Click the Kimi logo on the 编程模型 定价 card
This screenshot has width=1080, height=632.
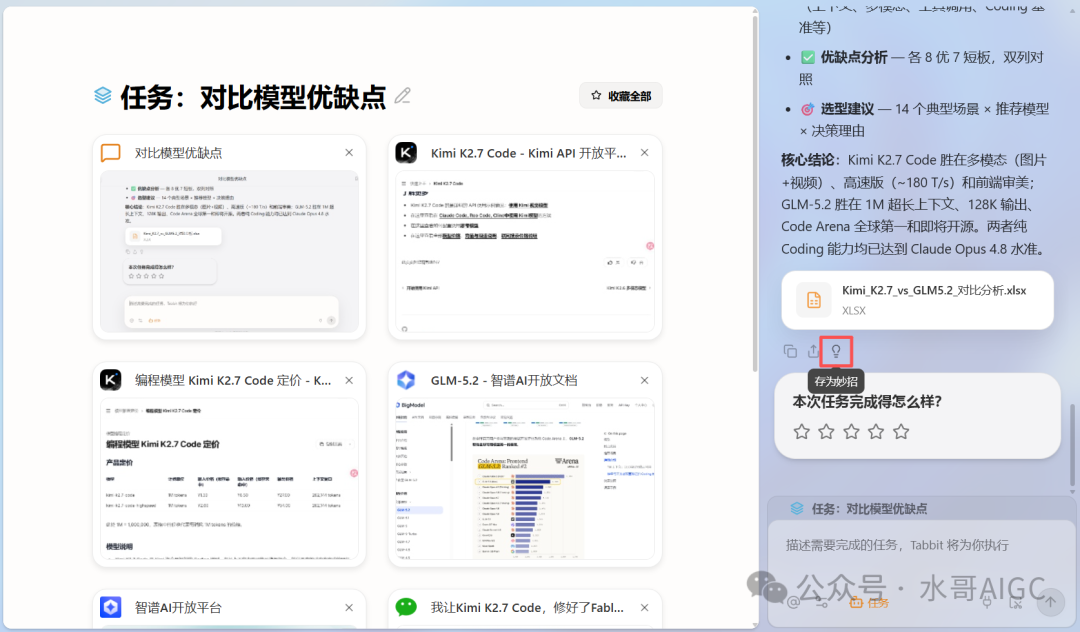point(111,380)
